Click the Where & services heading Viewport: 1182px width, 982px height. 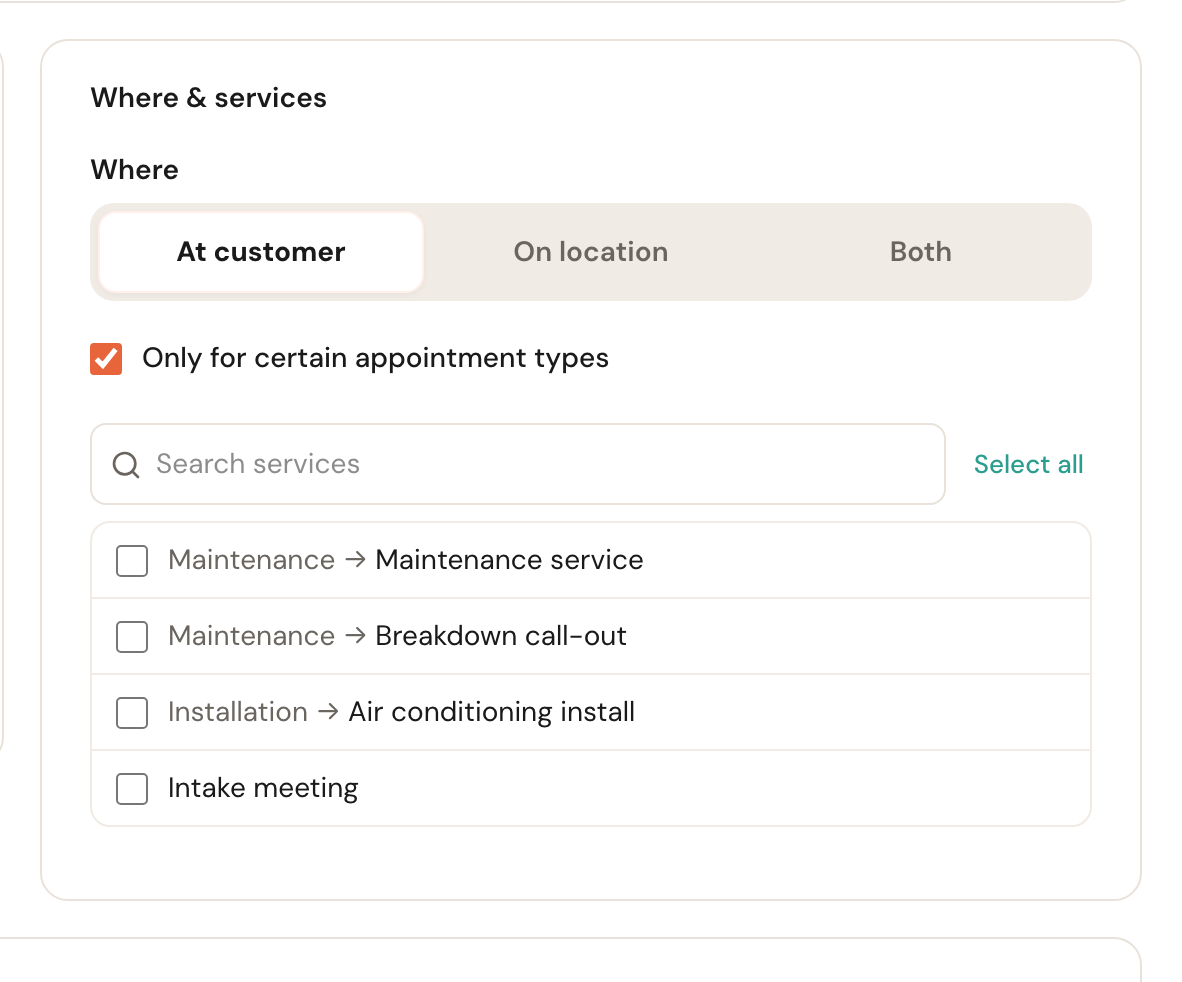click(209, 98)
